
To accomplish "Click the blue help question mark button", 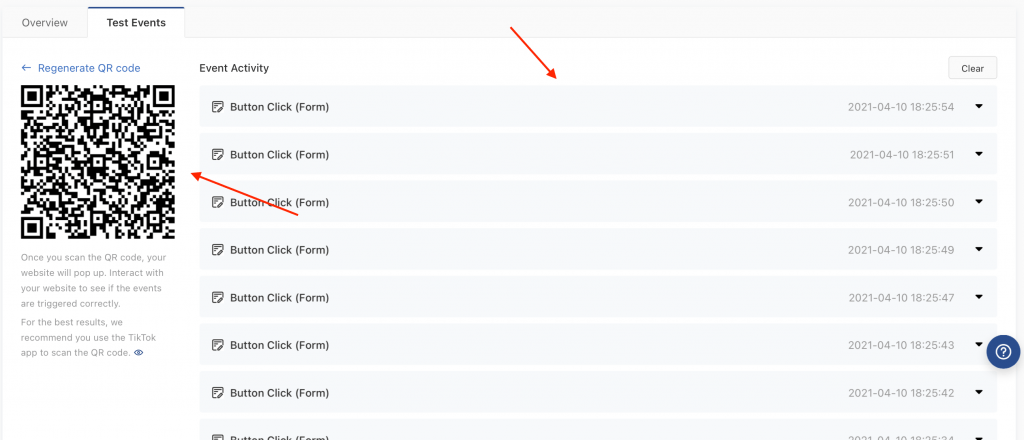I will 1003,352.
